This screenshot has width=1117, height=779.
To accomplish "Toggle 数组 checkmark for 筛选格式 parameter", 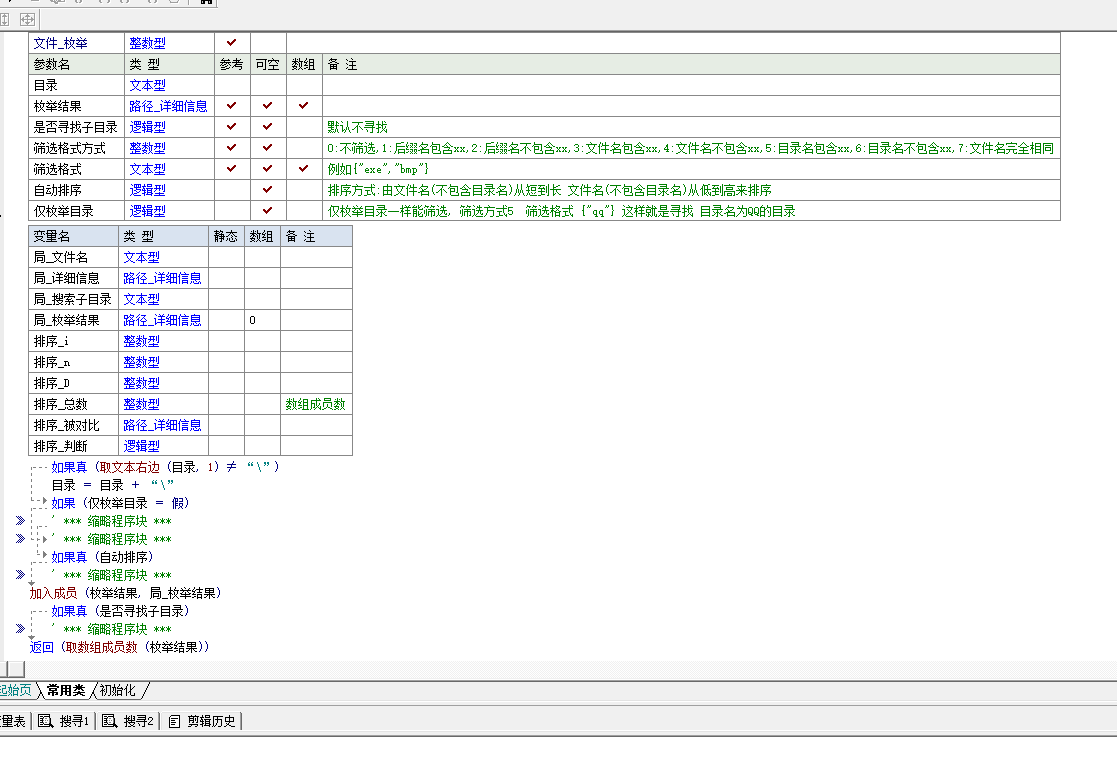I will click(x=303, y=169).
